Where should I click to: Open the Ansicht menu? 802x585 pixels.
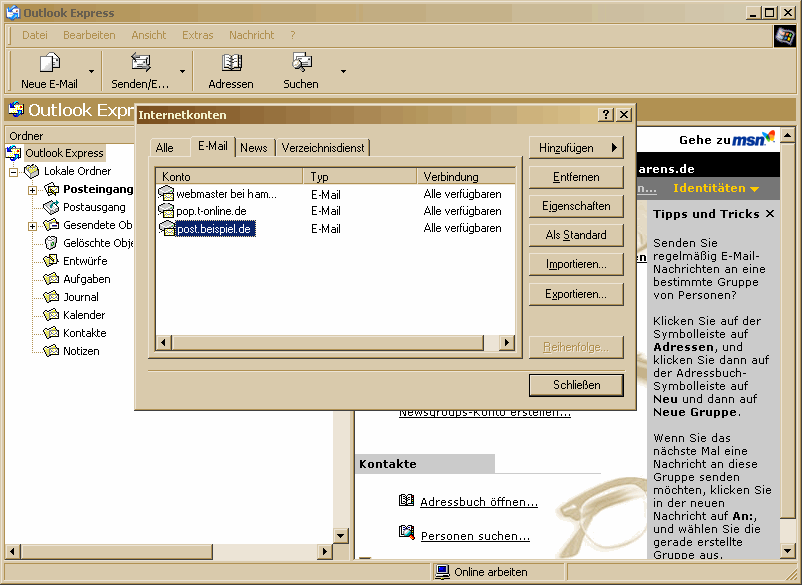(149, 35)
